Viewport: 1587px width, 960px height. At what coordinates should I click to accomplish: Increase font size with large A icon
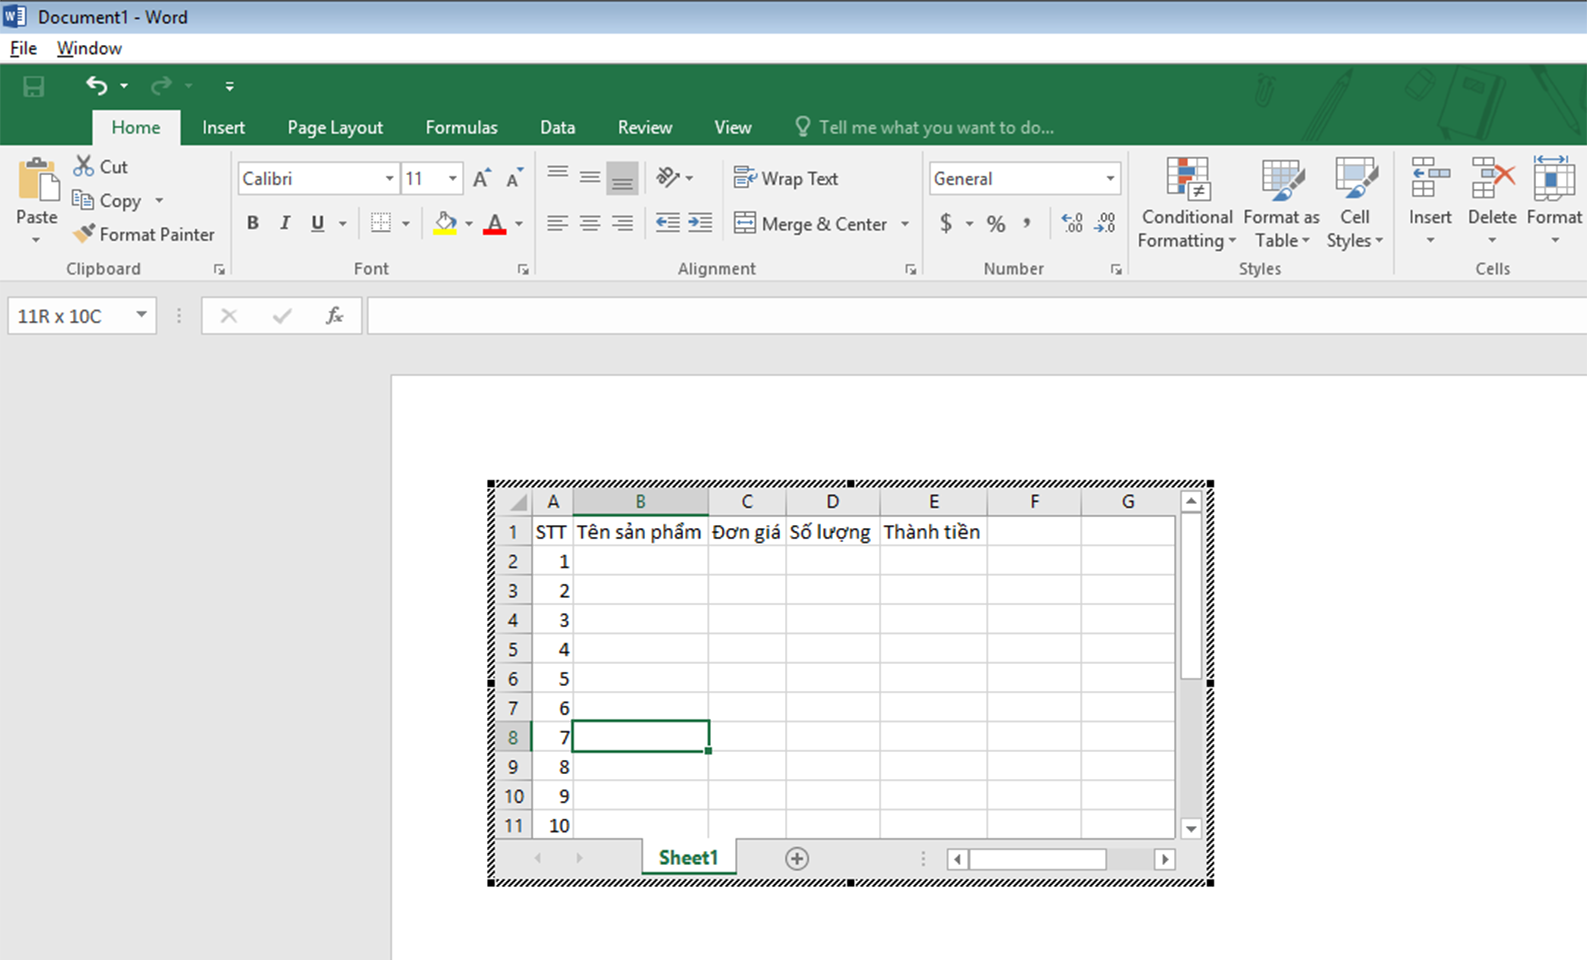coord(481,179)
